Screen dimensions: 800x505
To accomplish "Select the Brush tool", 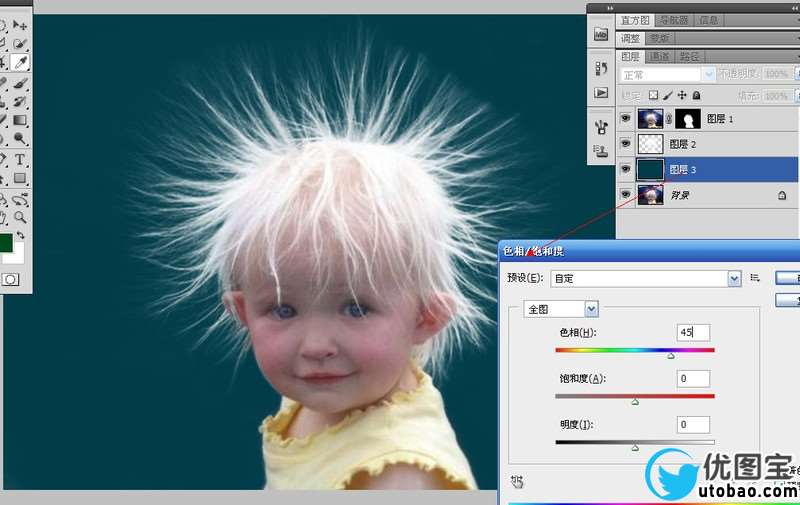I will [x=20, y=83].
